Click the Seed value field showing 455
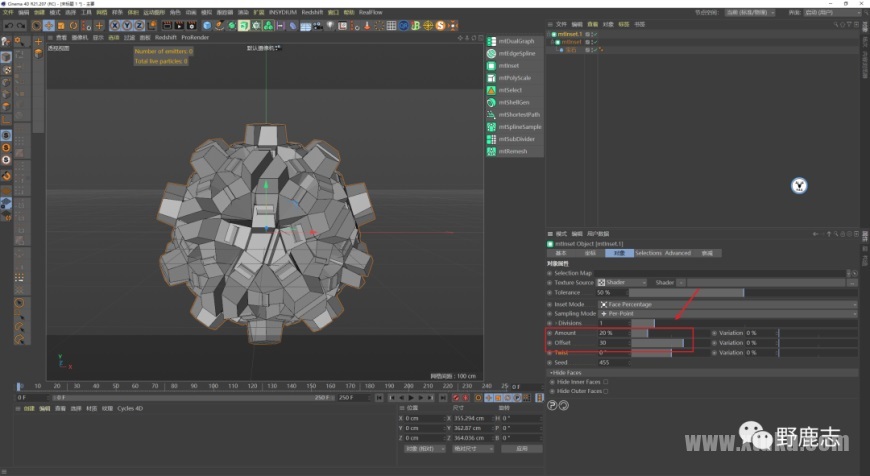Image resolution: width=870 pixels, height=476 pixels. 614,362
